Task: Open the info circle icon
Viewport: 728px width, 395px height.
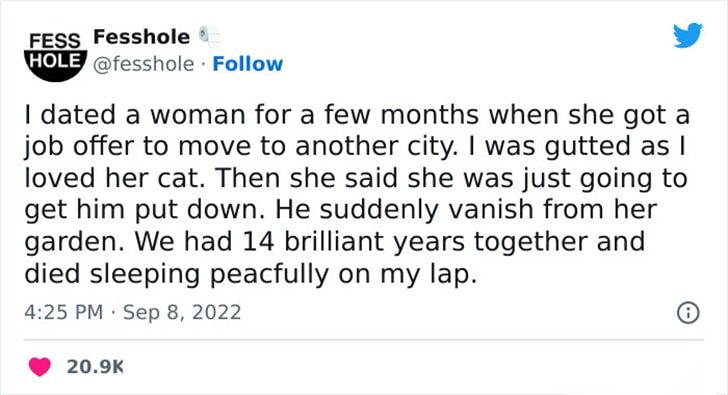Action: click(688, 313)
